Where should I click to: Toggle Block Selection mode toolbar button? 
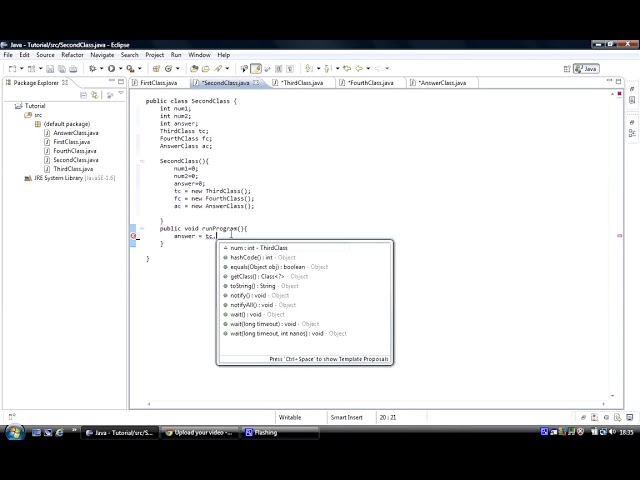[x=278, y=69]
